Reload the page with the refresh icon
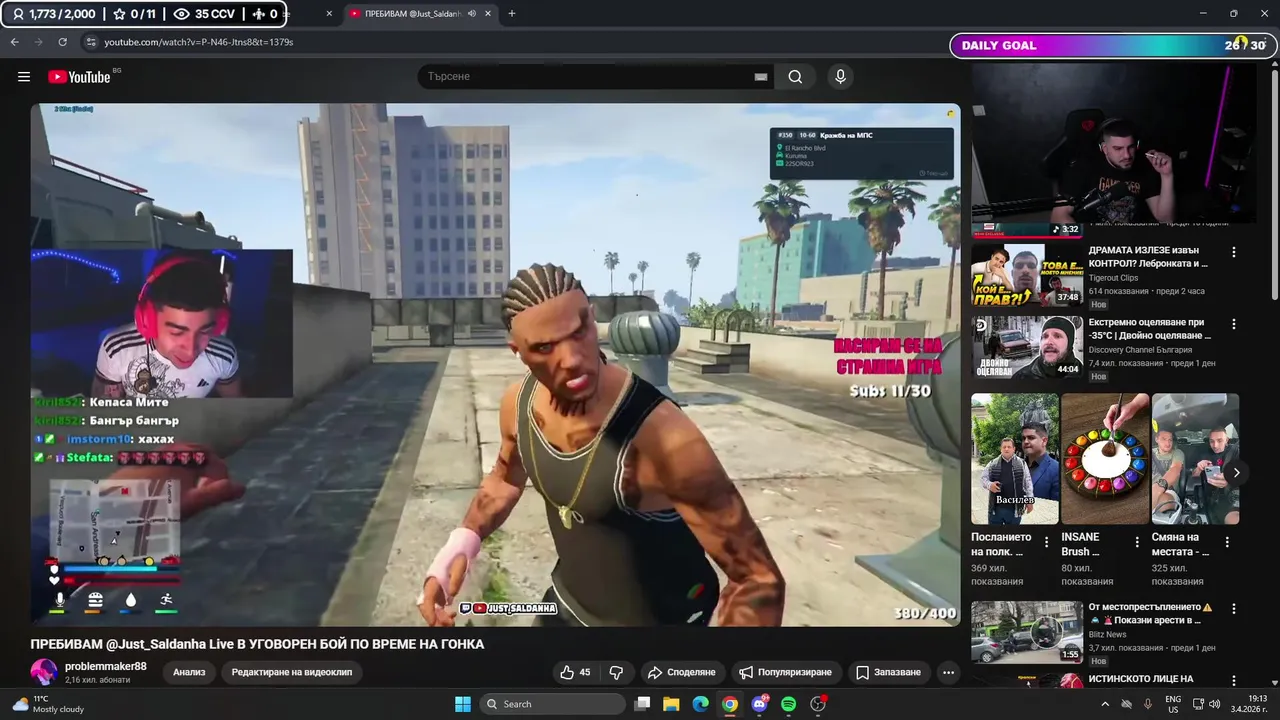 pyautogui.click(x=62, y=42)
